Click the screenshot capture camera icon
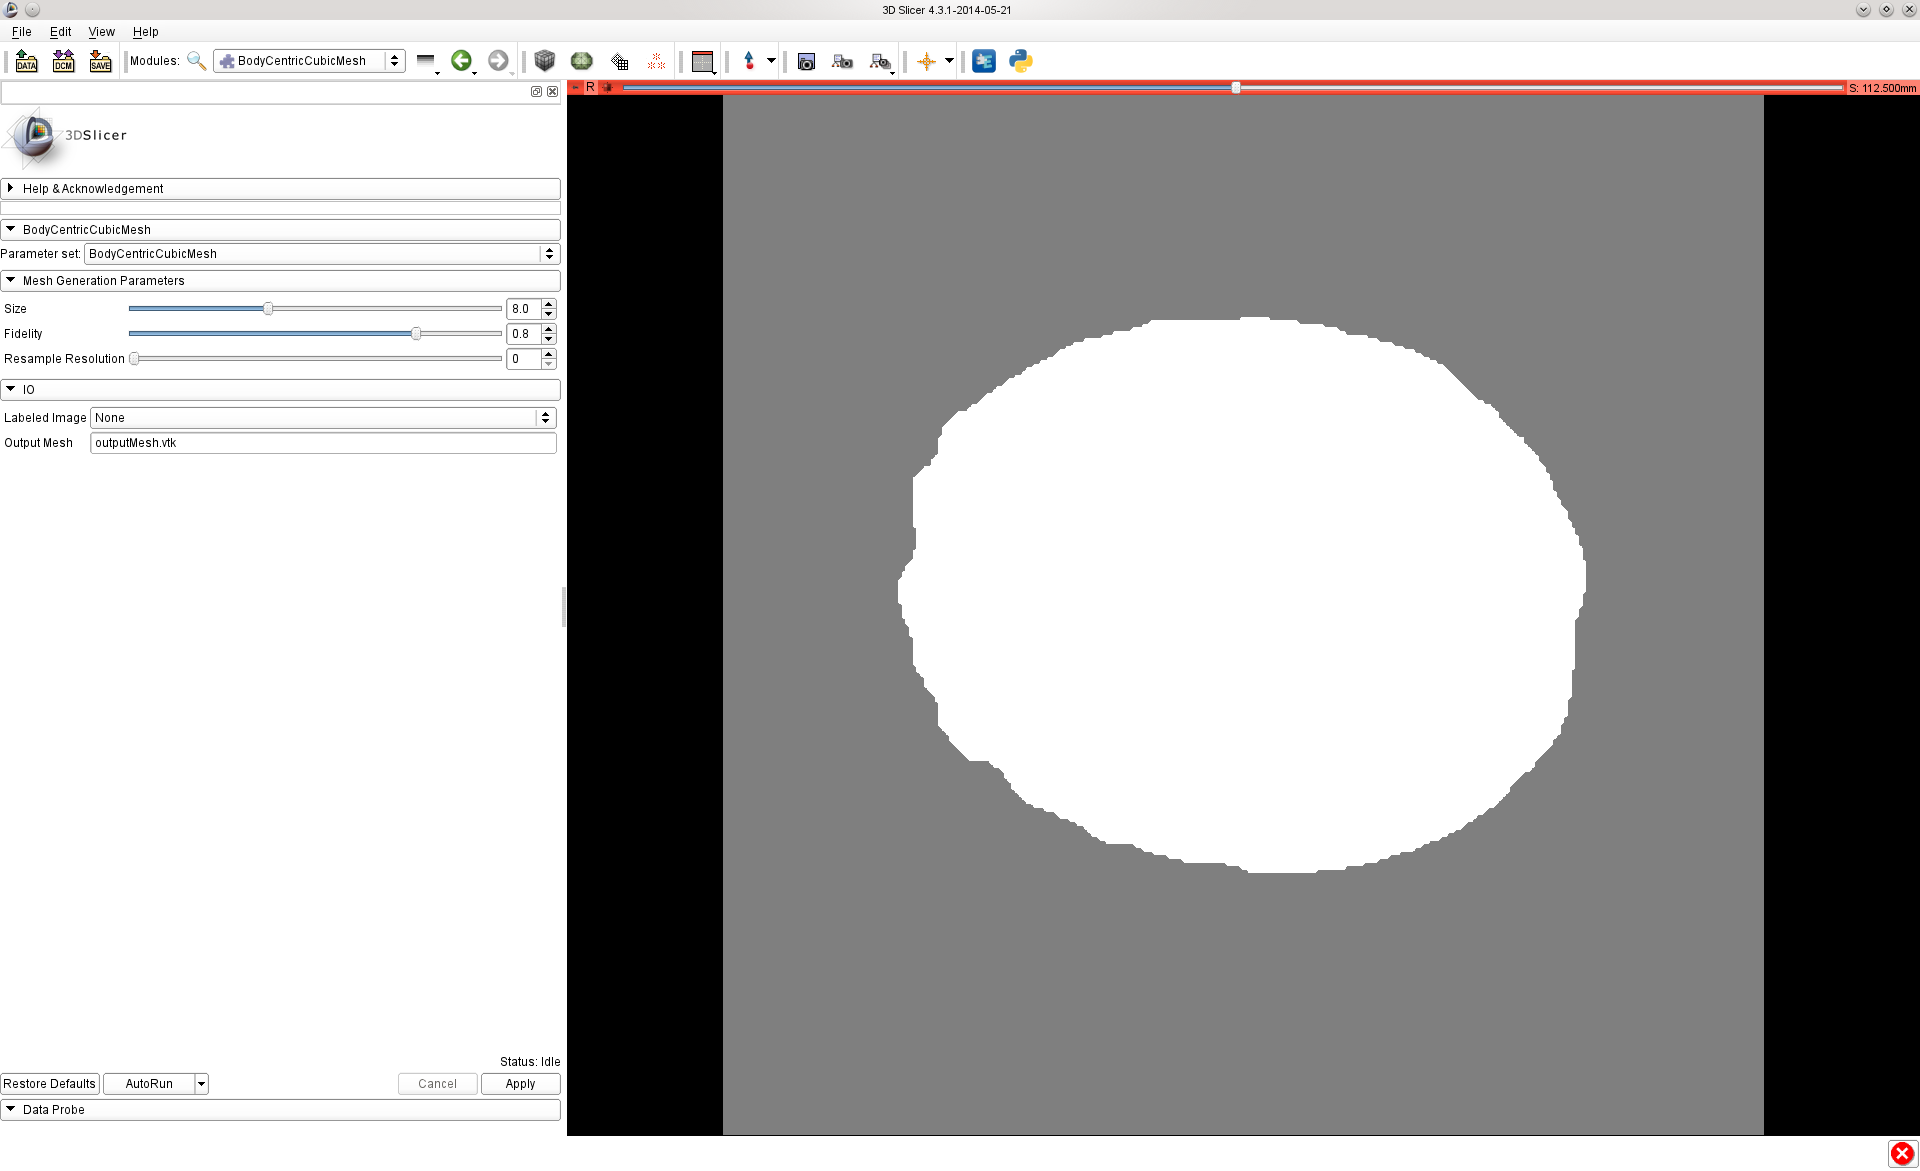 point(806,61)
